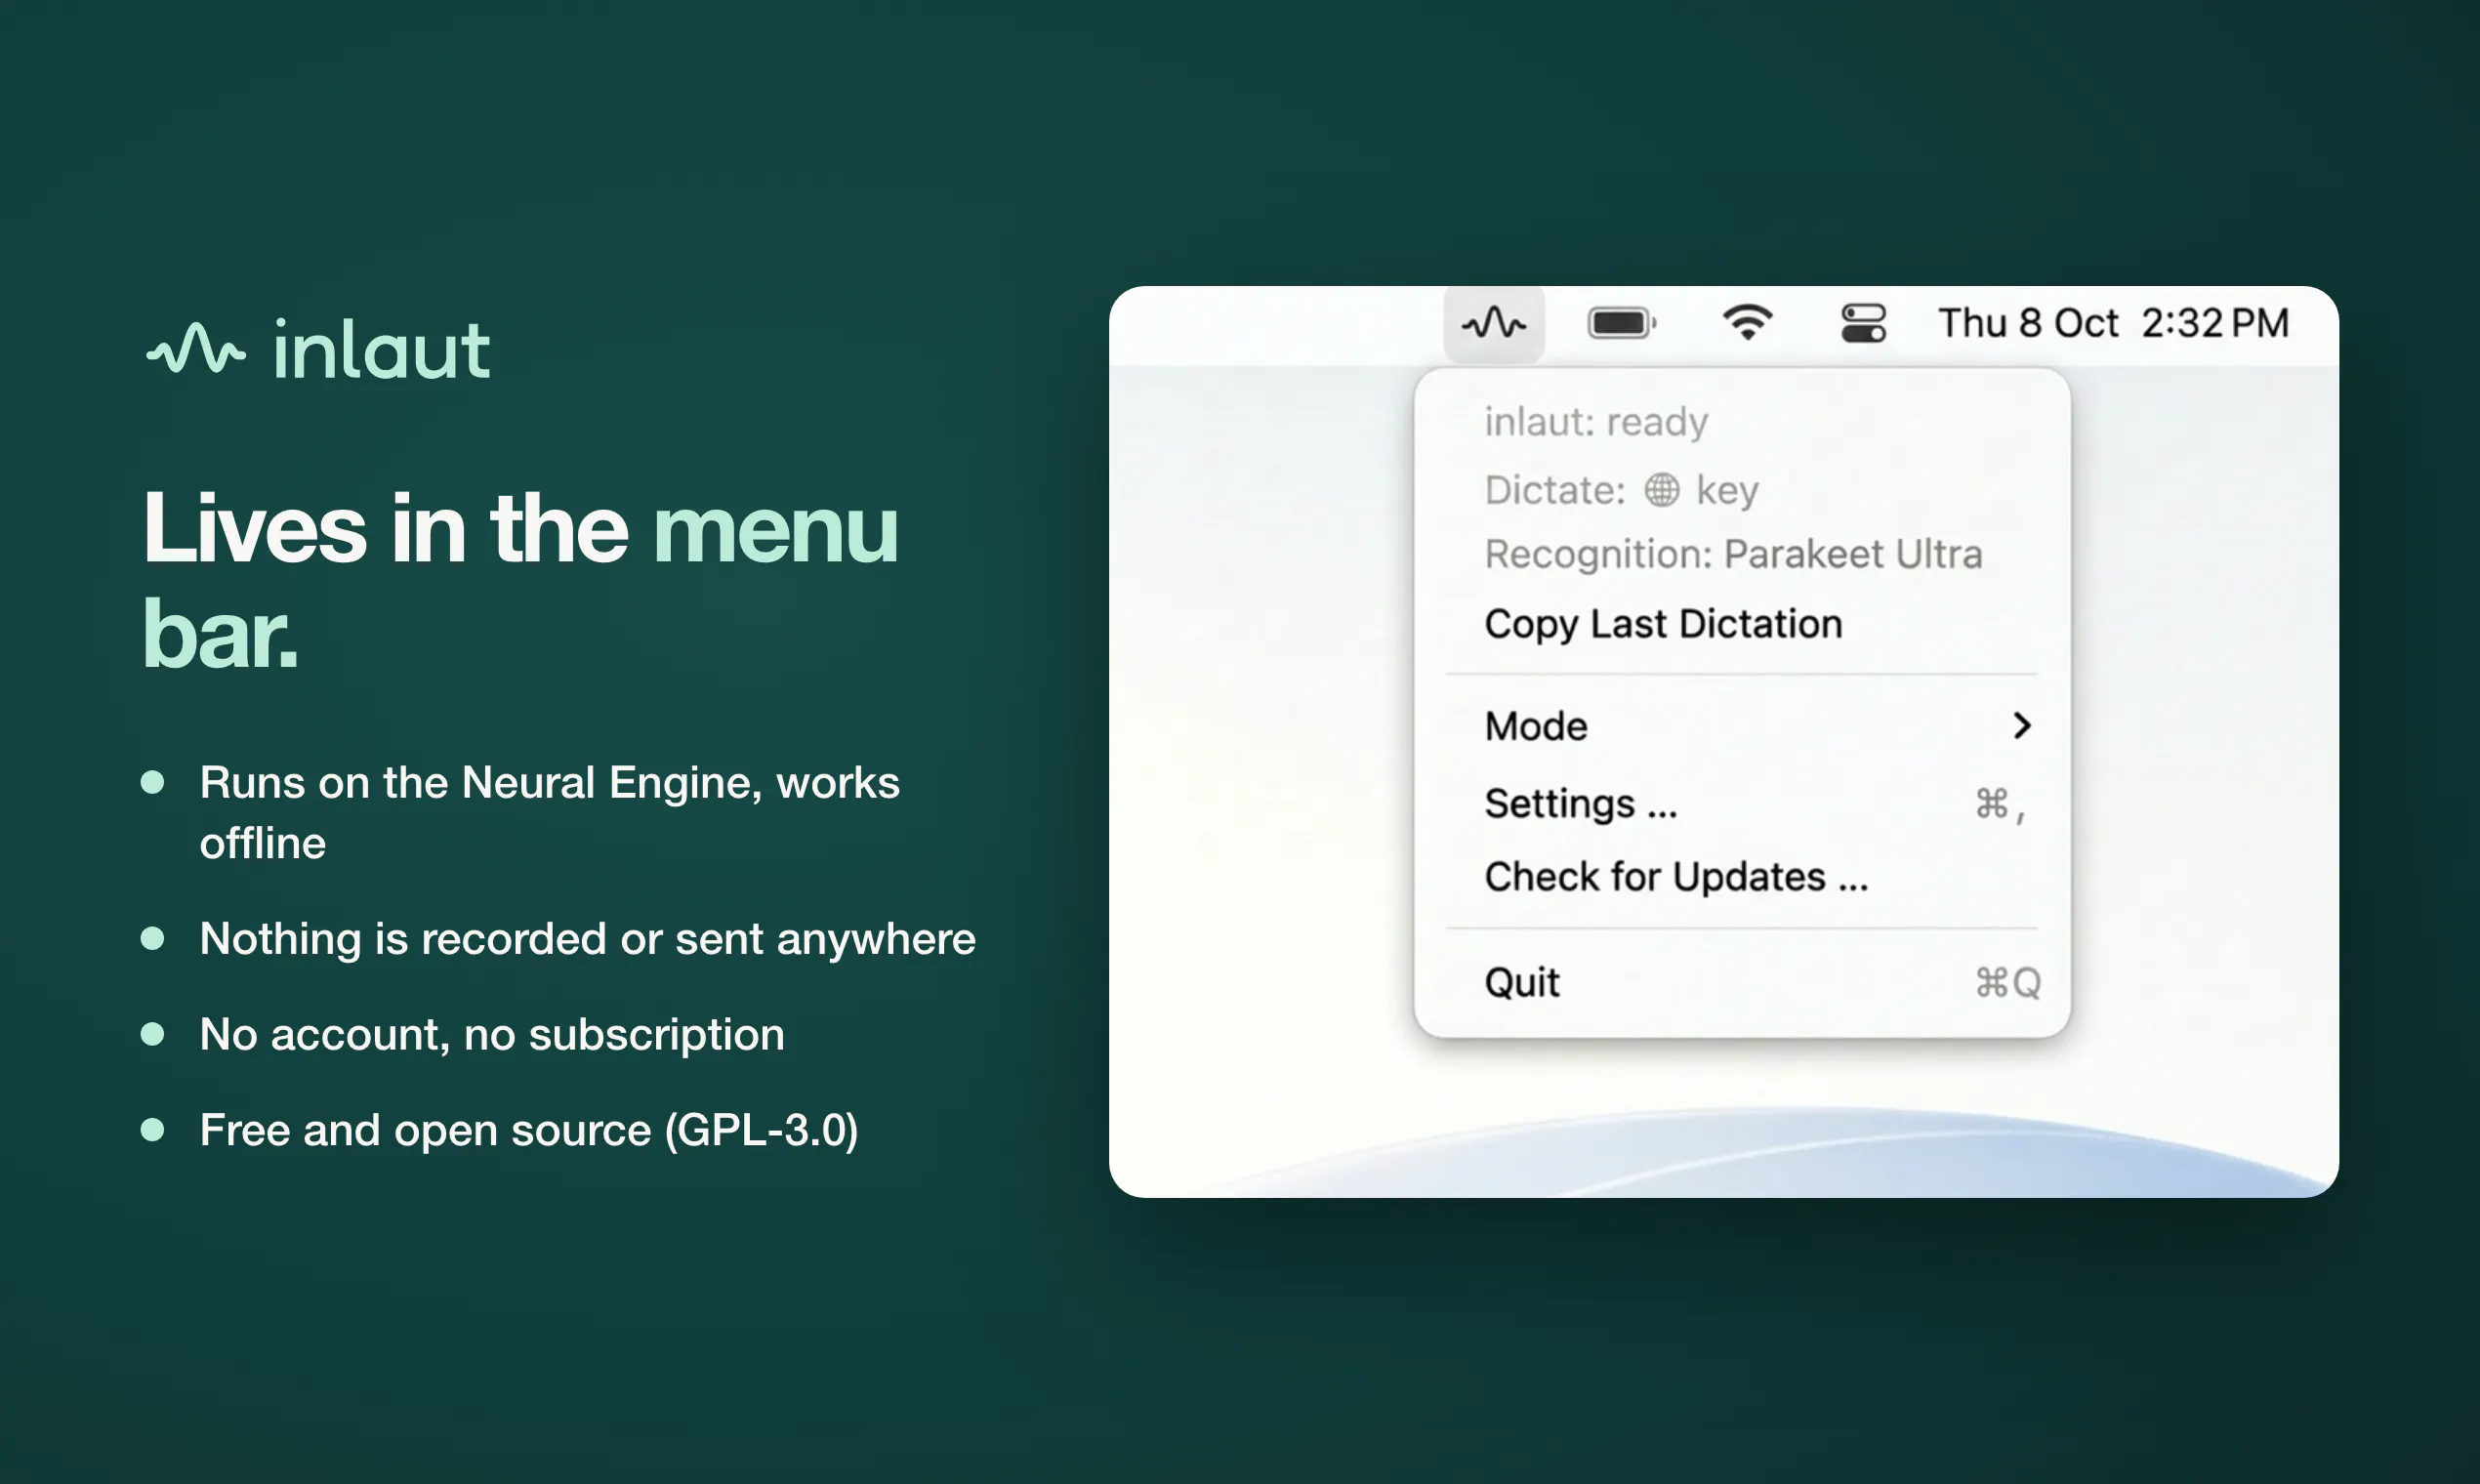The width and height of the screenshot is (2480, 1484).
Task: Quit inlaut from the menu
Action: tap(1742, 982)
